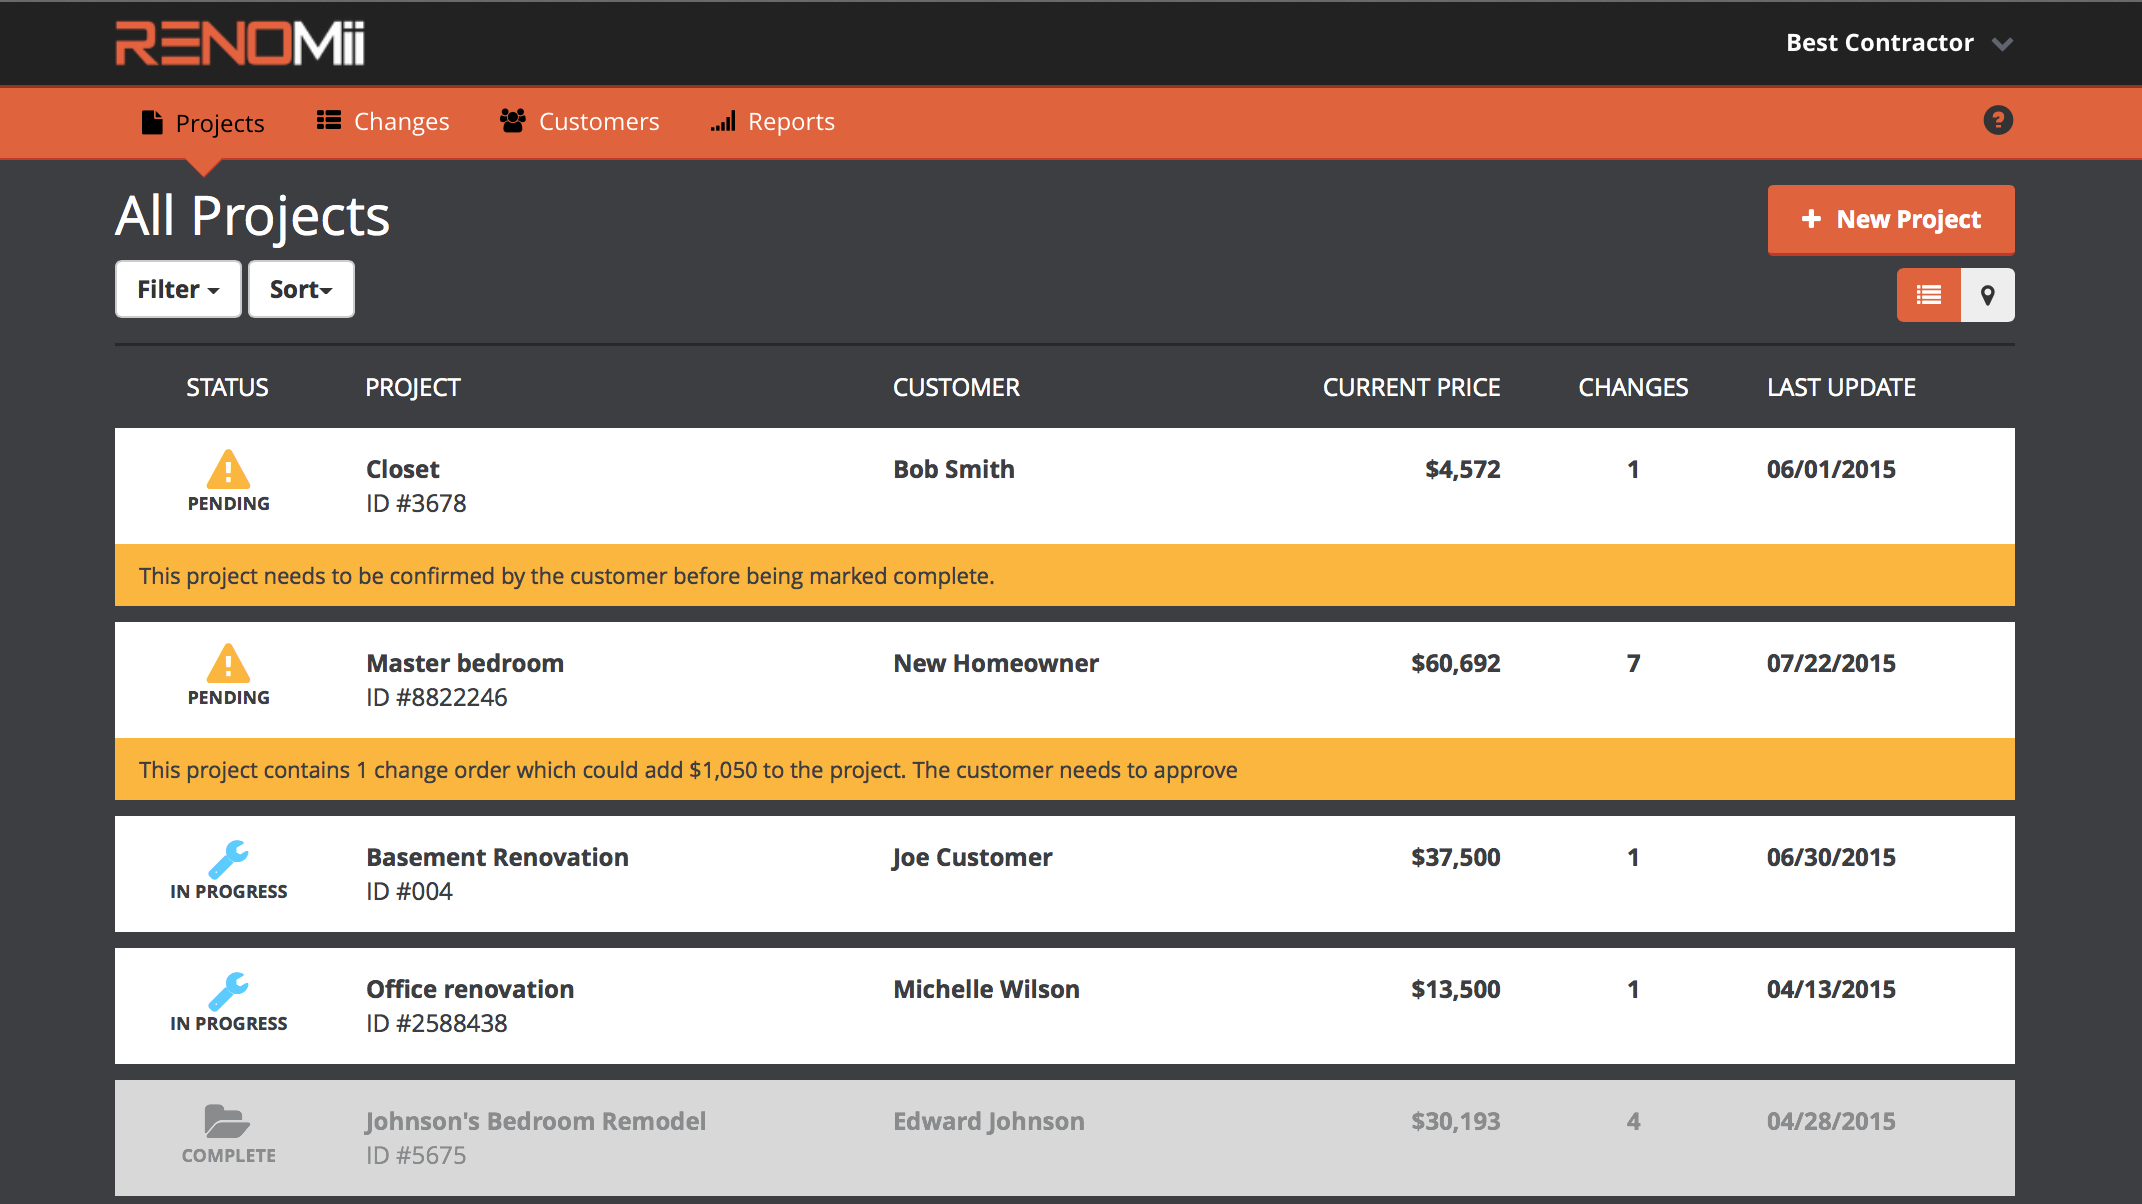Click the New Project button
This screenshot has width=2142, height=1204.
(x=1890, y=219)
